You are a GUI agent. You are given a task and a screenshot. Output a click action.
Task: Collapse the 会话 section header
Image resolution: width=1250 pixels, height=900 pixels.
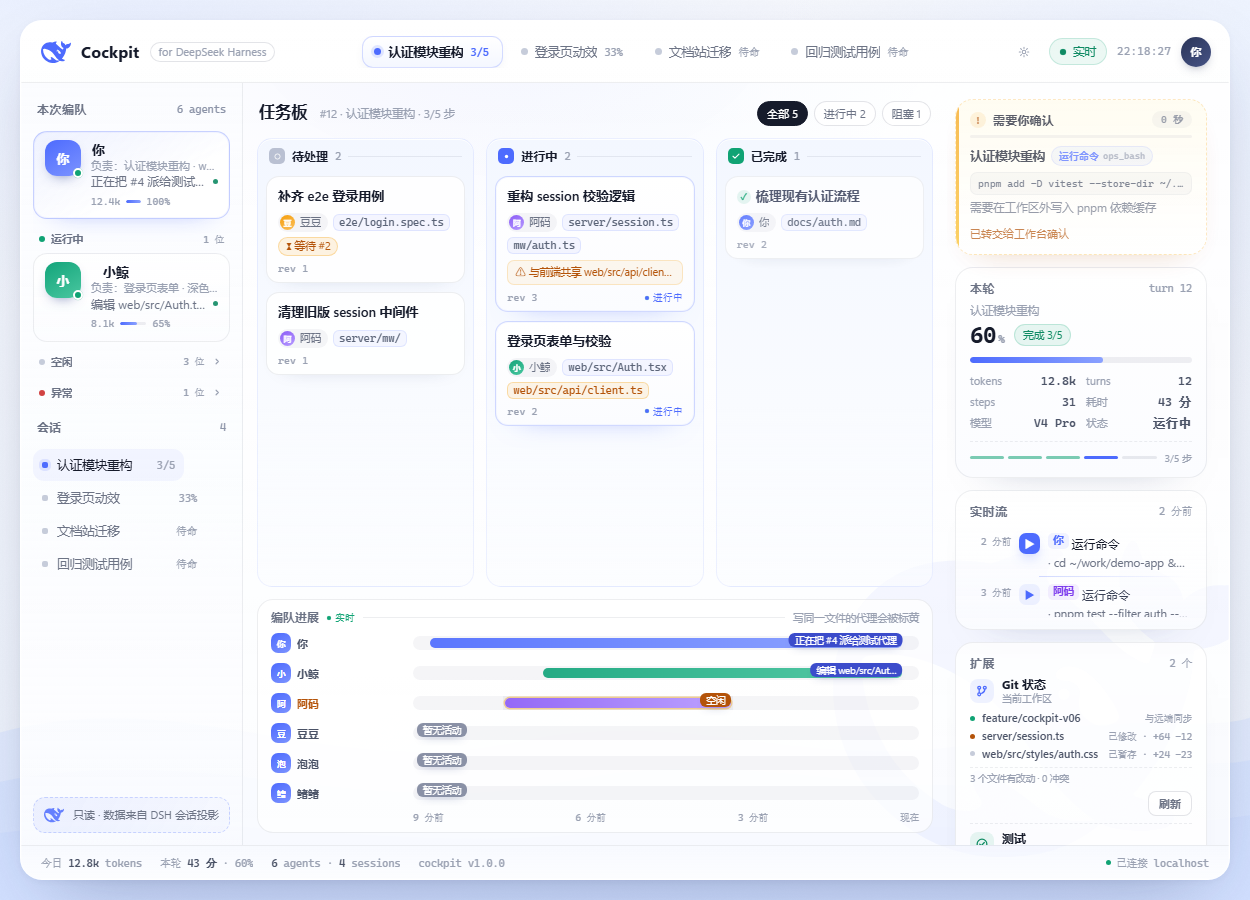point(131,427)
